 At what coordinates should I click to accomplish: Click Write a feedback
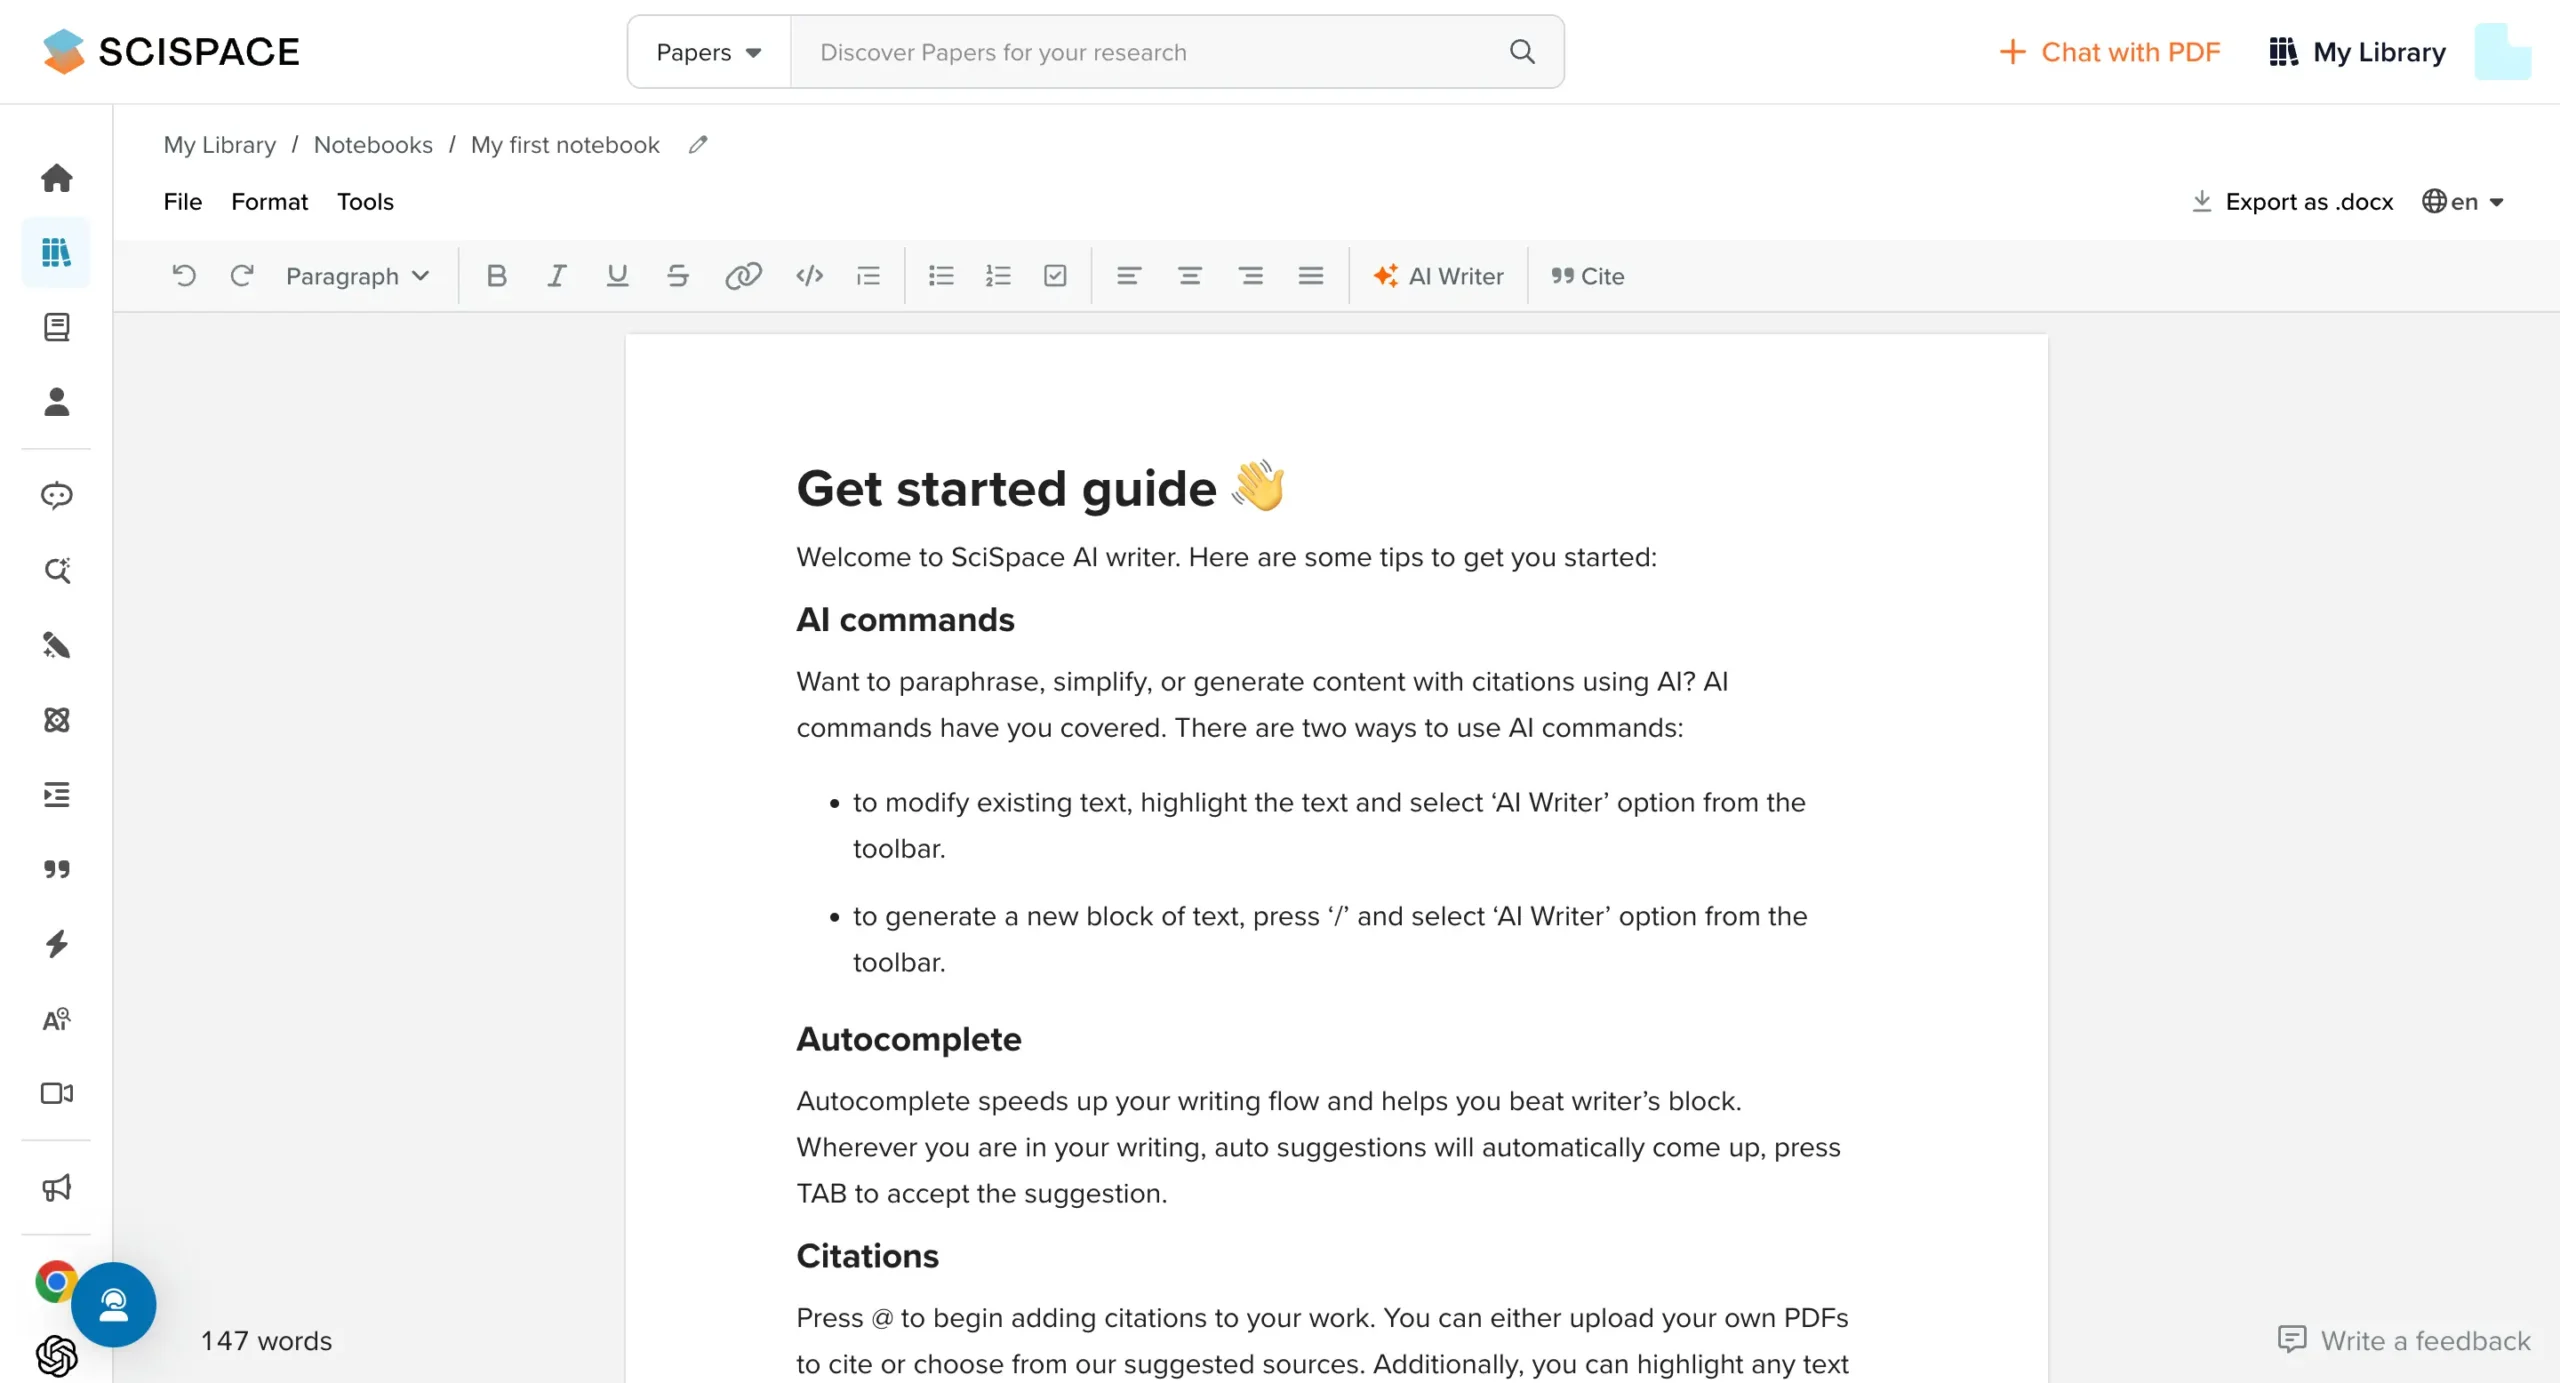tap(2404, 1340)
